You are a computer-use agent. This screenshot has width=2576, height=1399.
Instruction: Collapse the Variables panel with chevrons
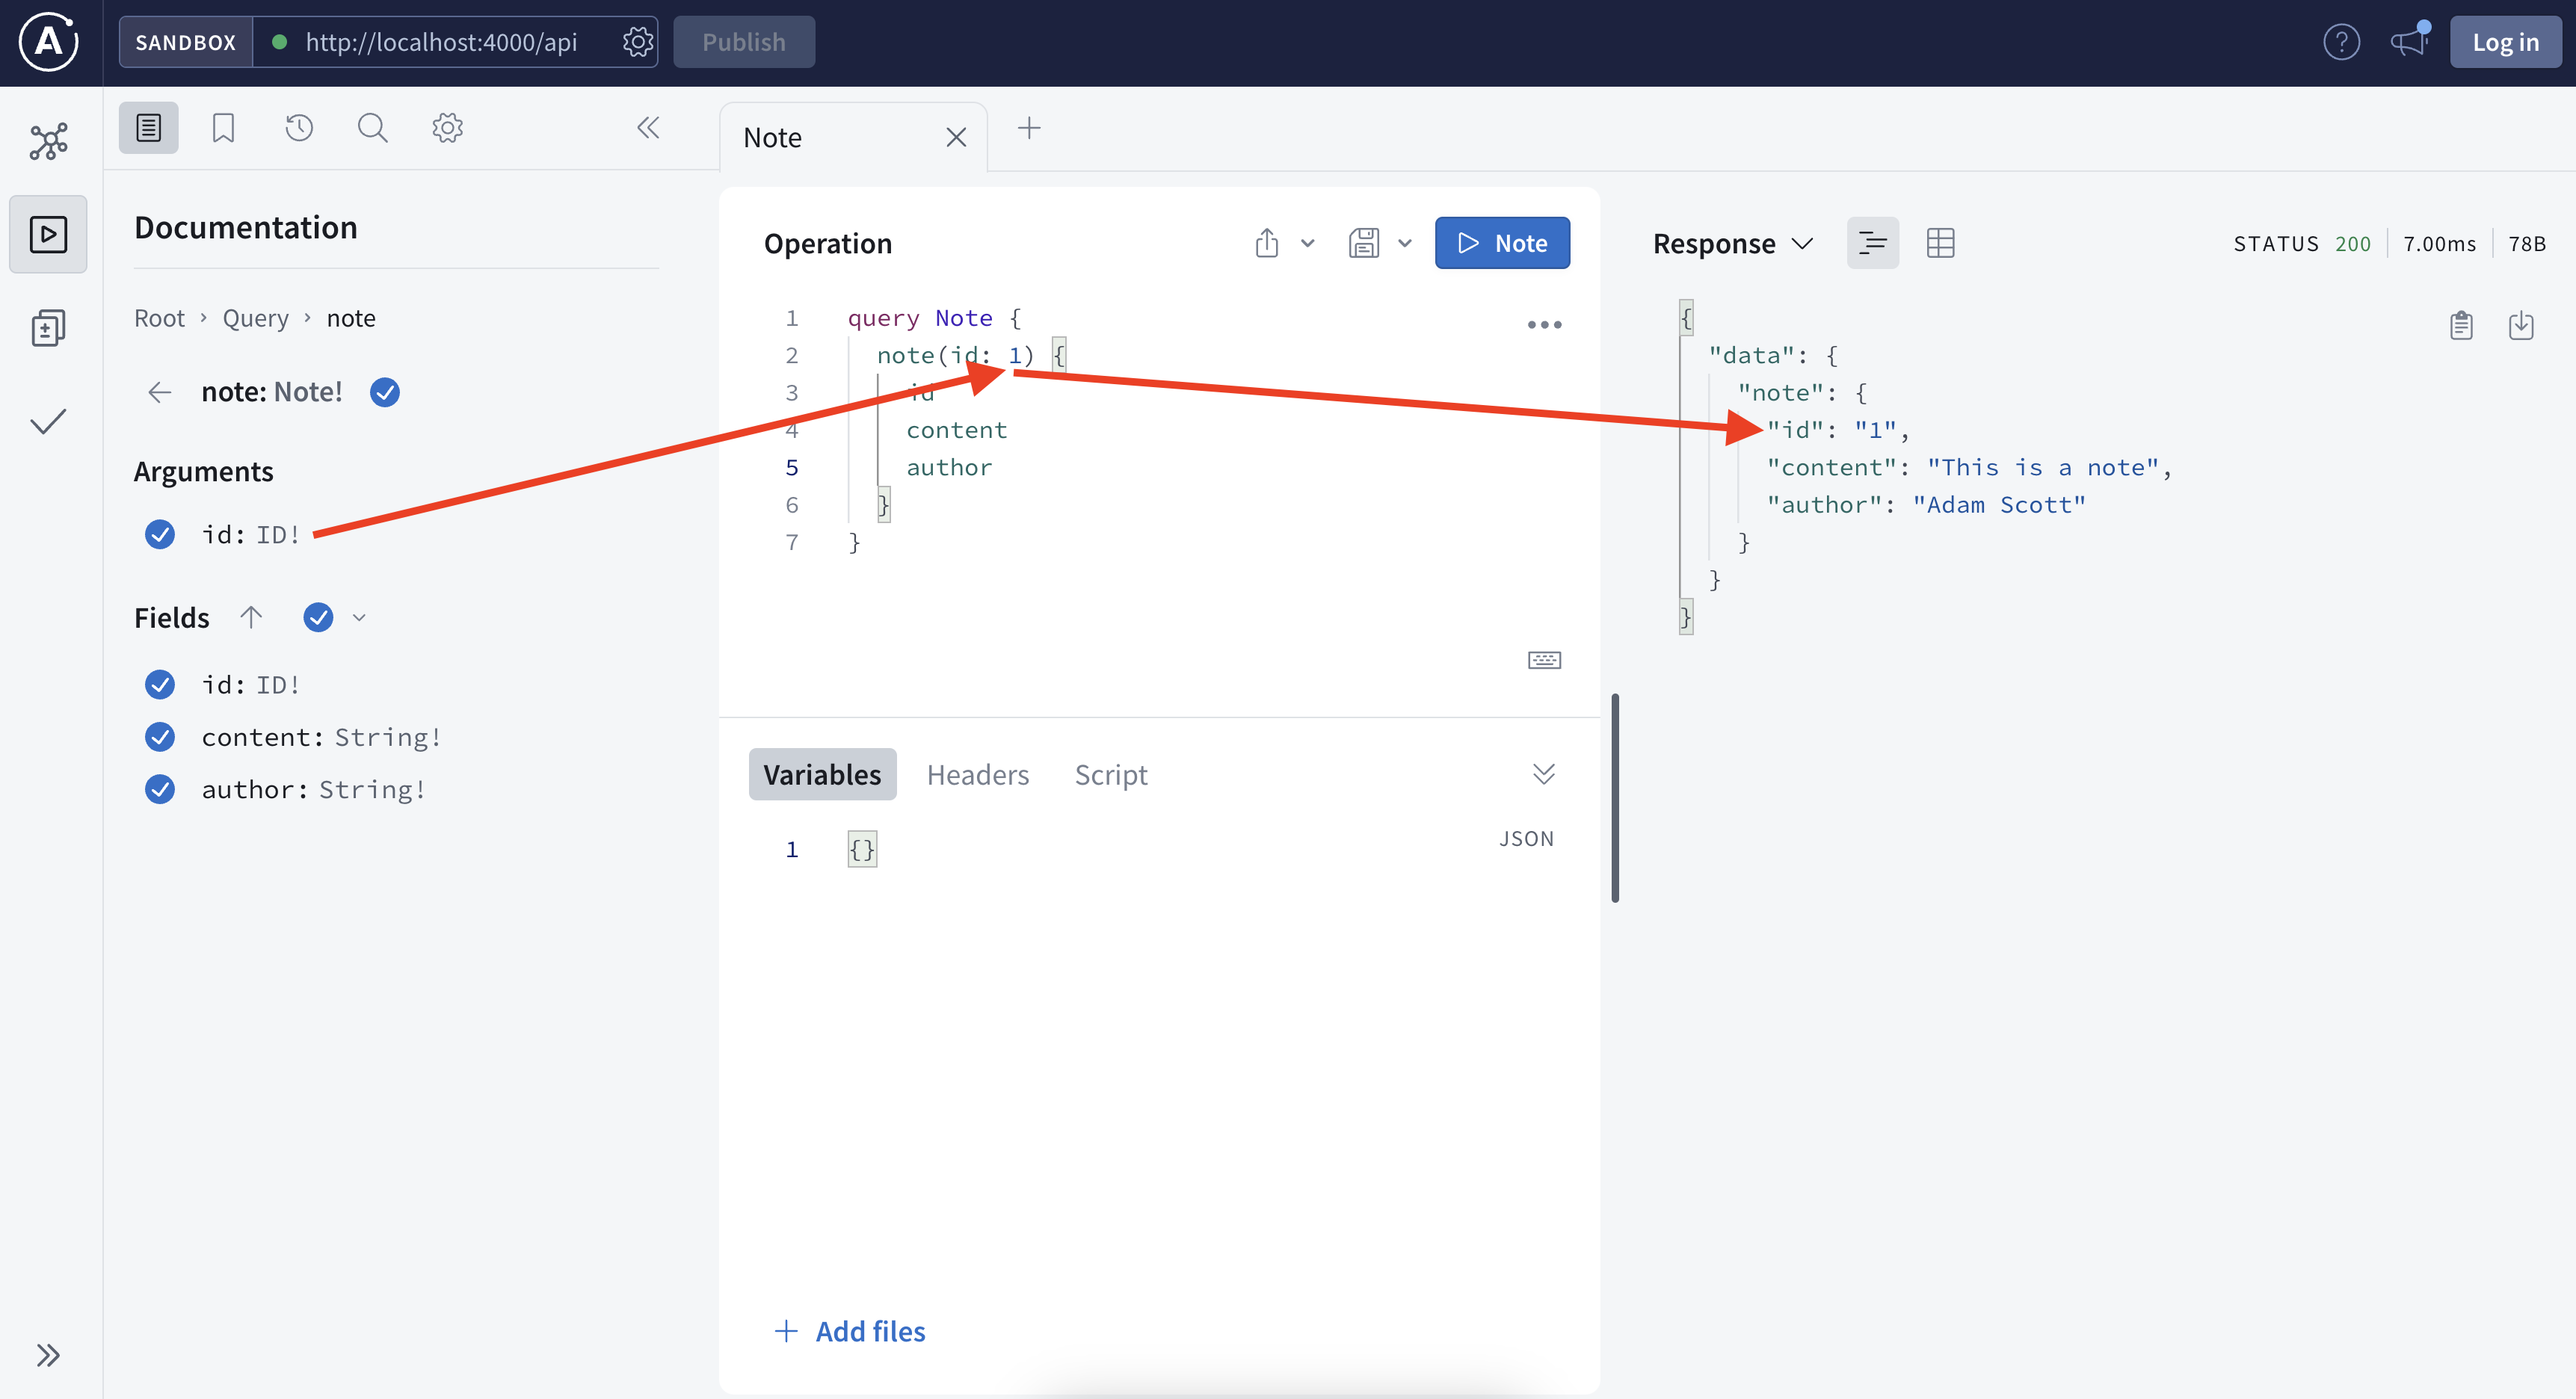[1543, 774]
